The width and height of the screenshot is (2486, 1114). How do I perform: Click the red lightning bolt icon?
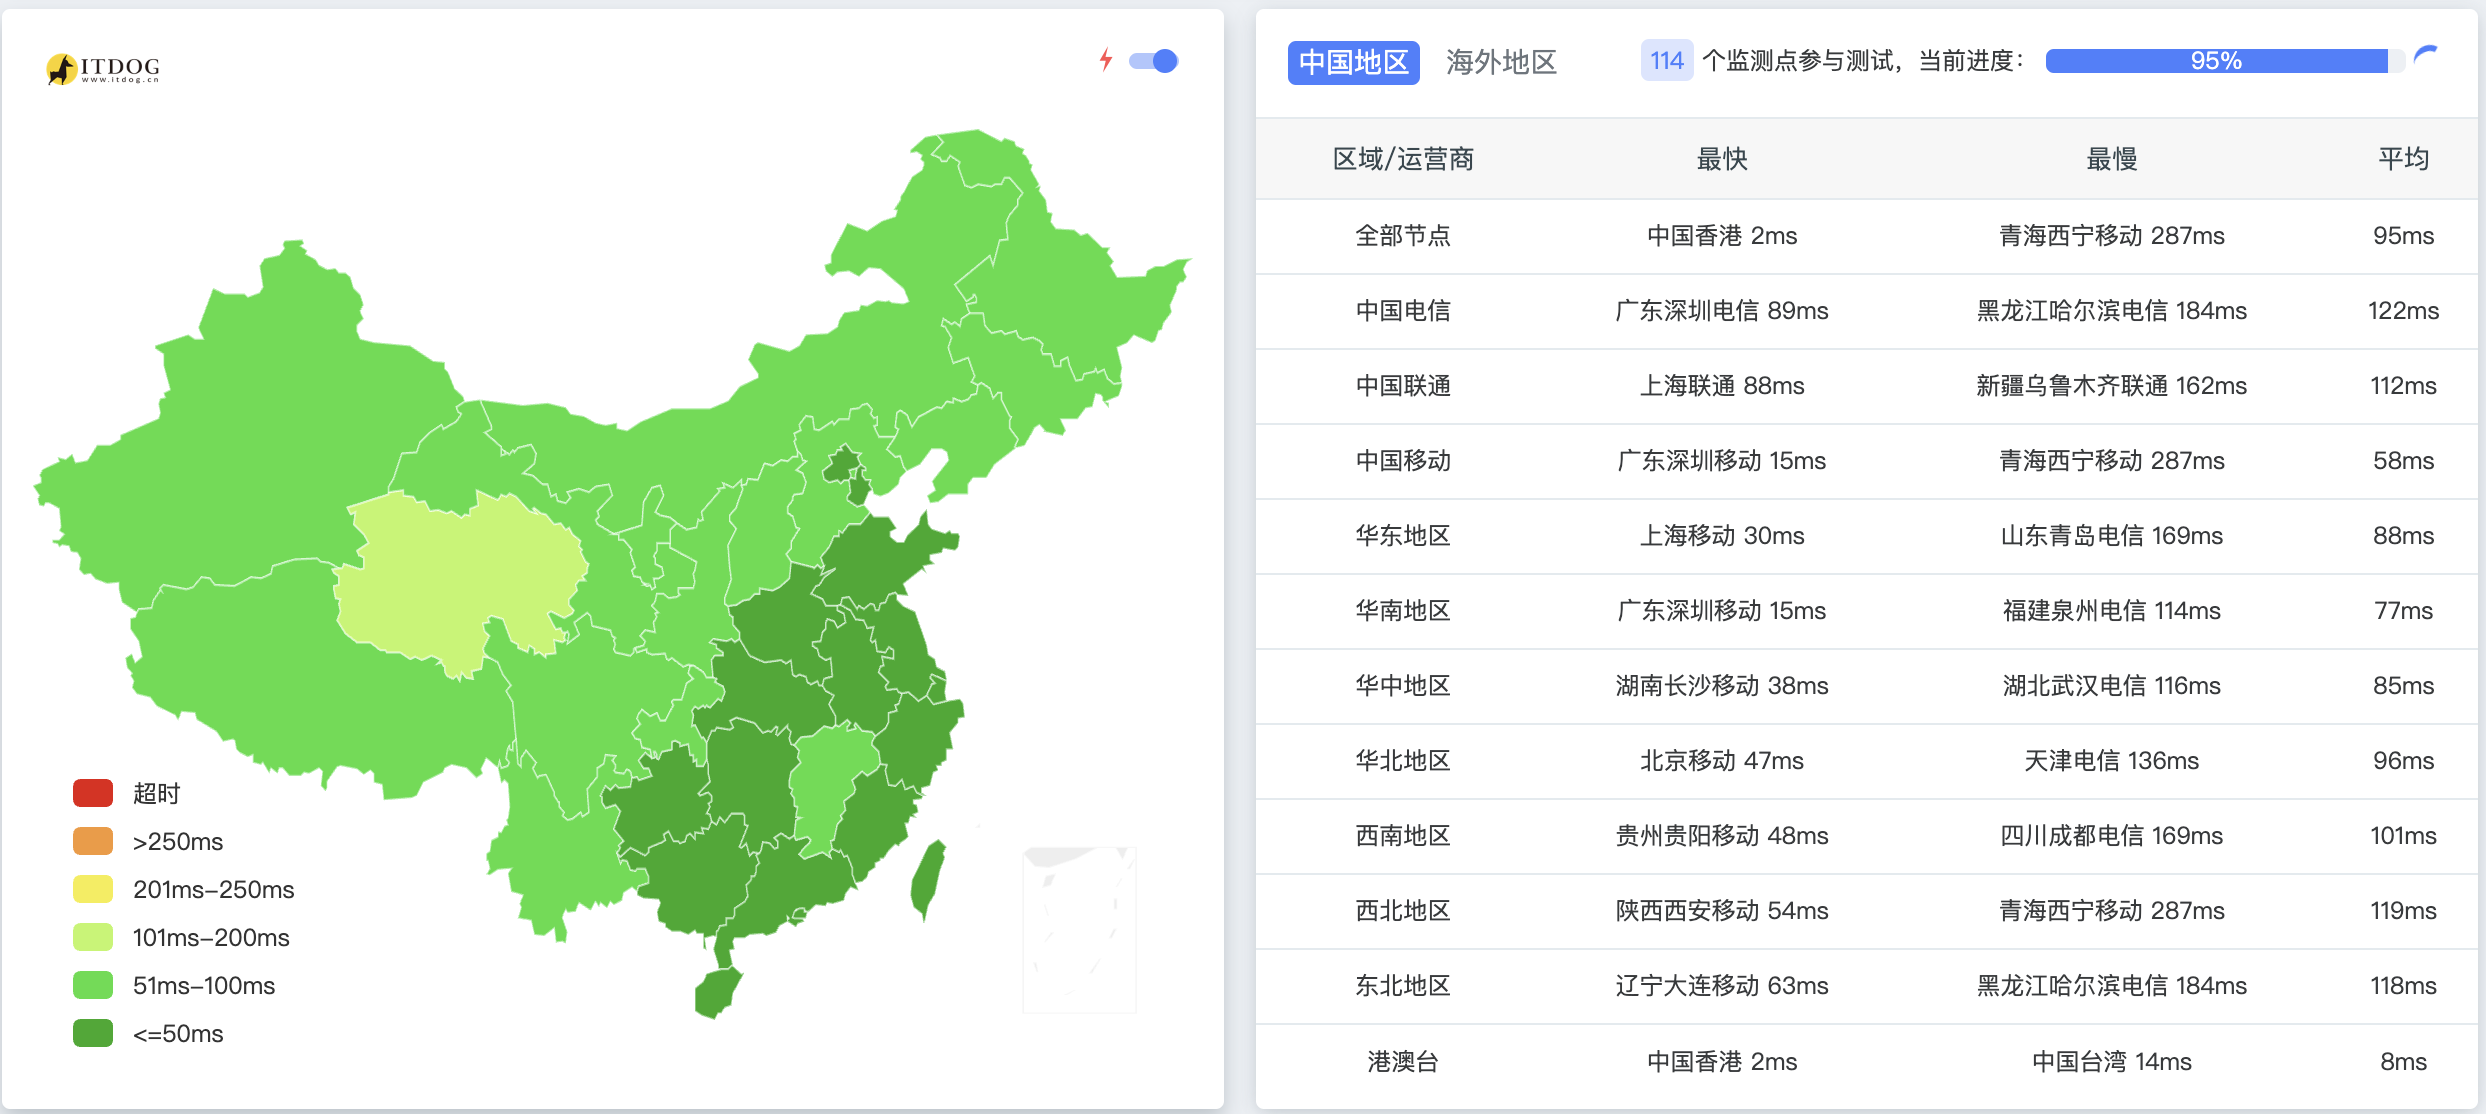tap(1105, 60)
